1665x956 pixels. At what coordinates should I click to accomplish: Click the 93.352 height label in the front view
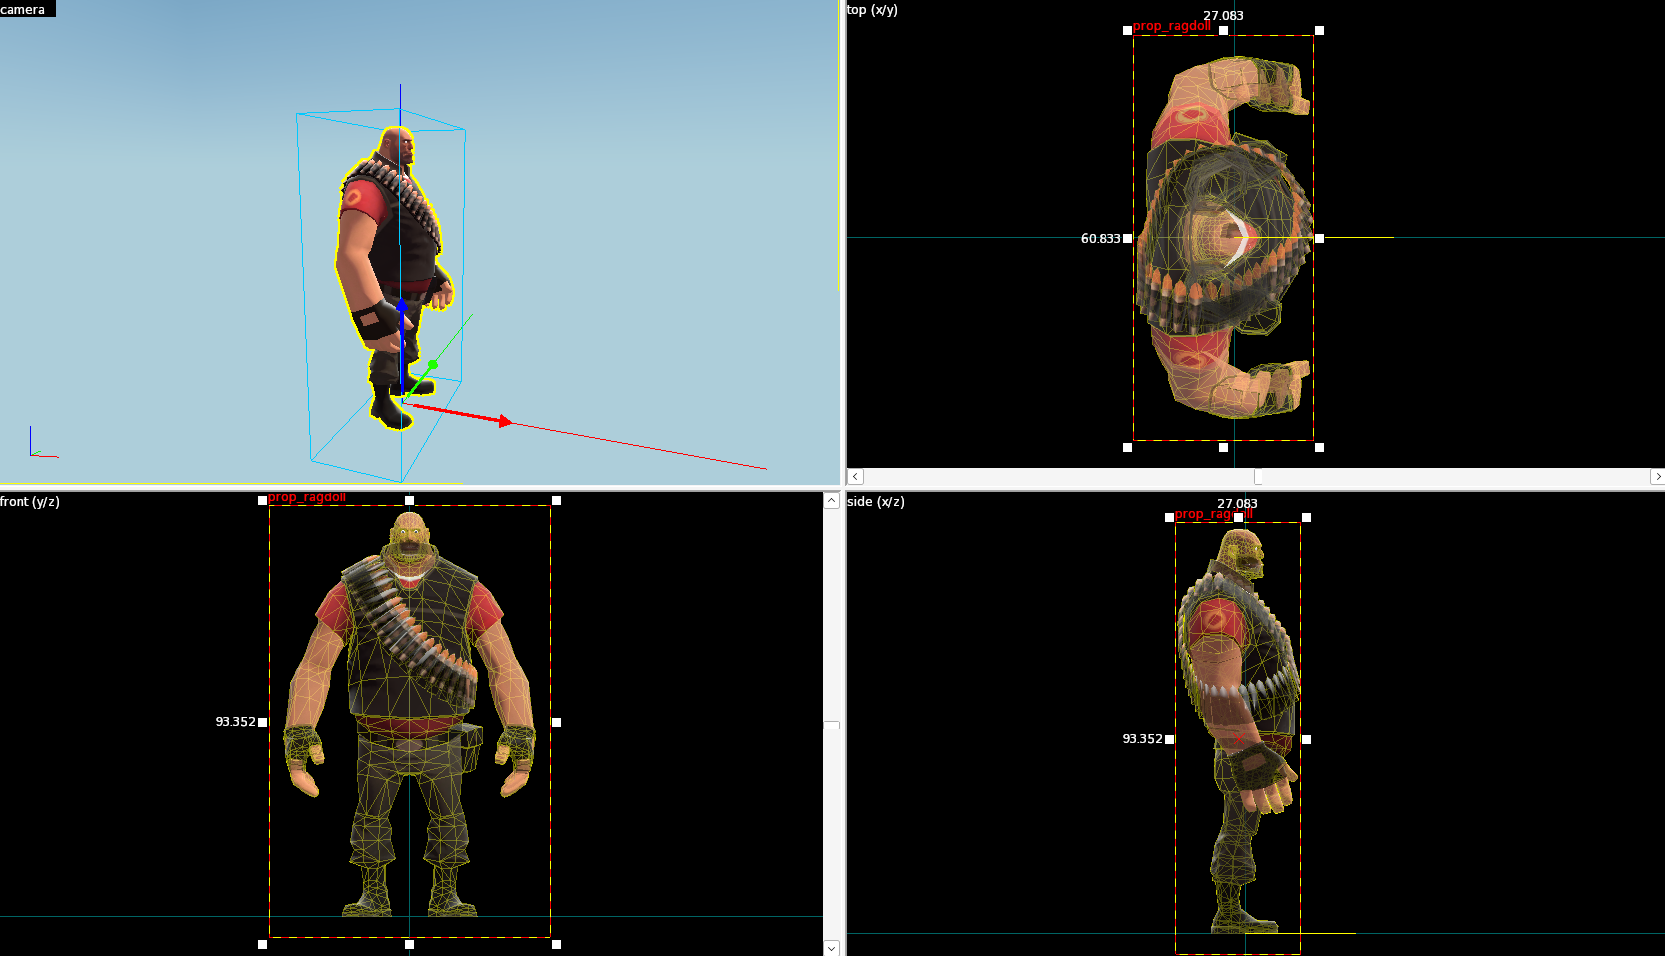pyautogui.click(x=236, y=722)
